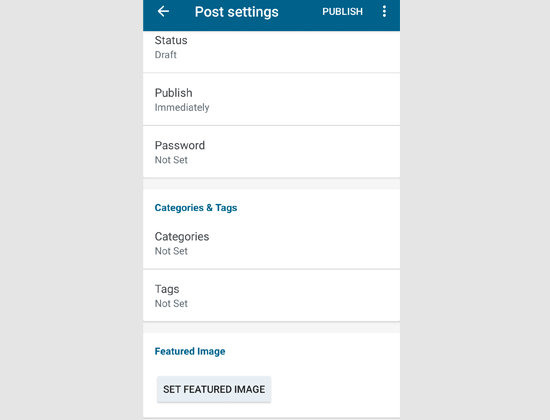Viewport: 550px width, 420px height.
Task: Open the Status setting label
Action: [171, 40]
